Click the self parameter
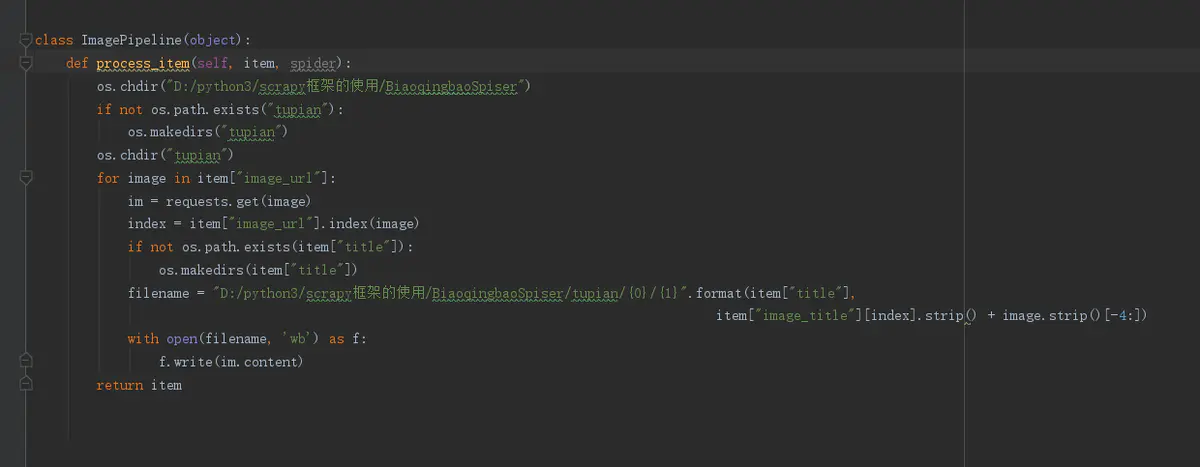The image size is (1200, 467). (x=215, y=63)
